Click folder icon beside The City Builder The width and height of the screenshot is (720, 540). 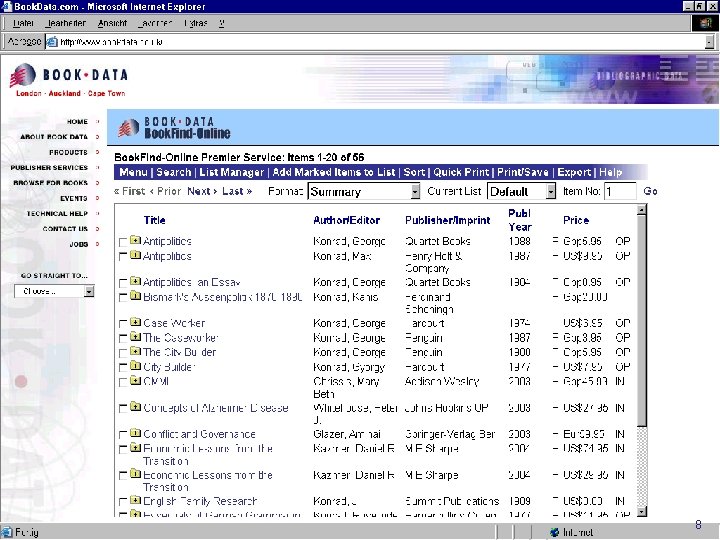pyautogui.click(x=135, y=351)
